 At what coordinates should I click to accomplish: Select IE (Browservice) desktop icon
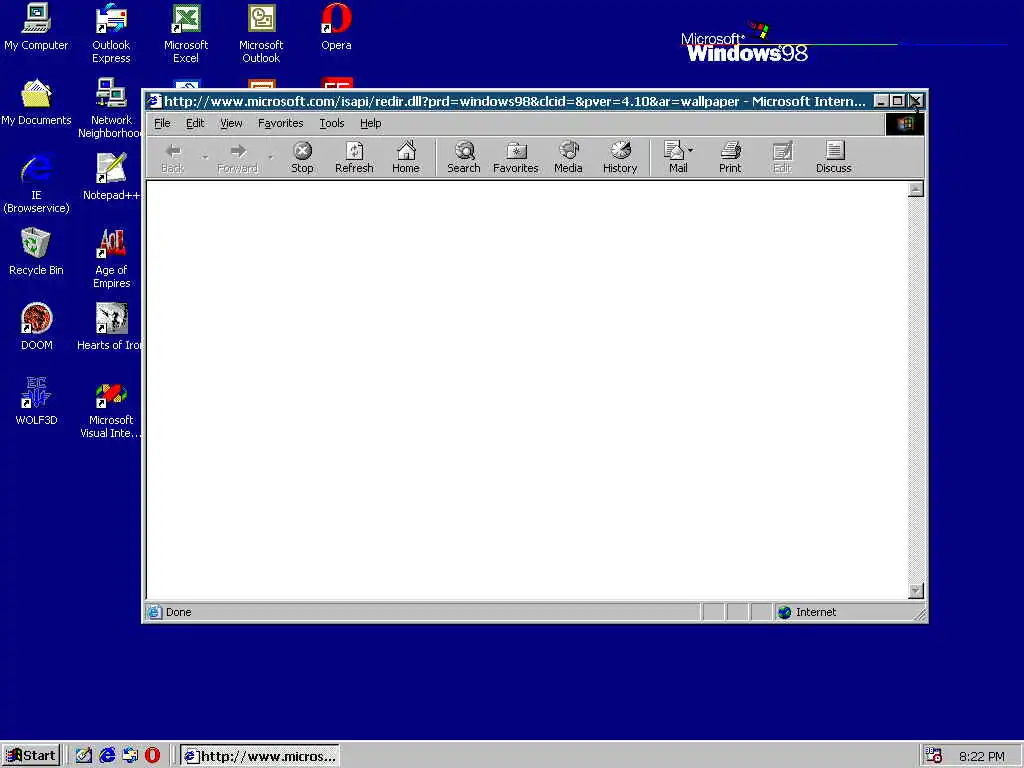36,183
